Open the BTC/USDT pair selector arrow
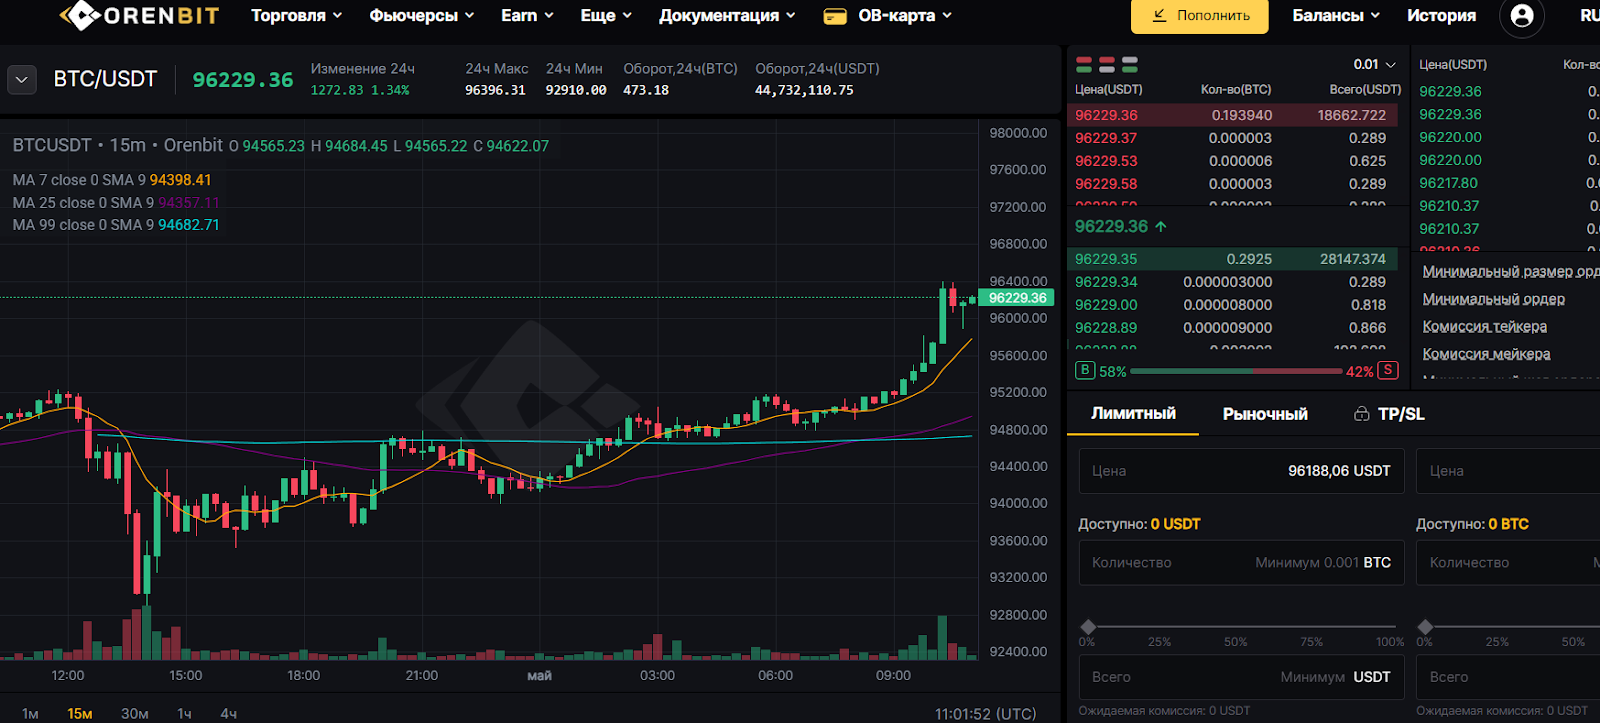Viewport: 1600px width, 723px height. pos(22,80)
